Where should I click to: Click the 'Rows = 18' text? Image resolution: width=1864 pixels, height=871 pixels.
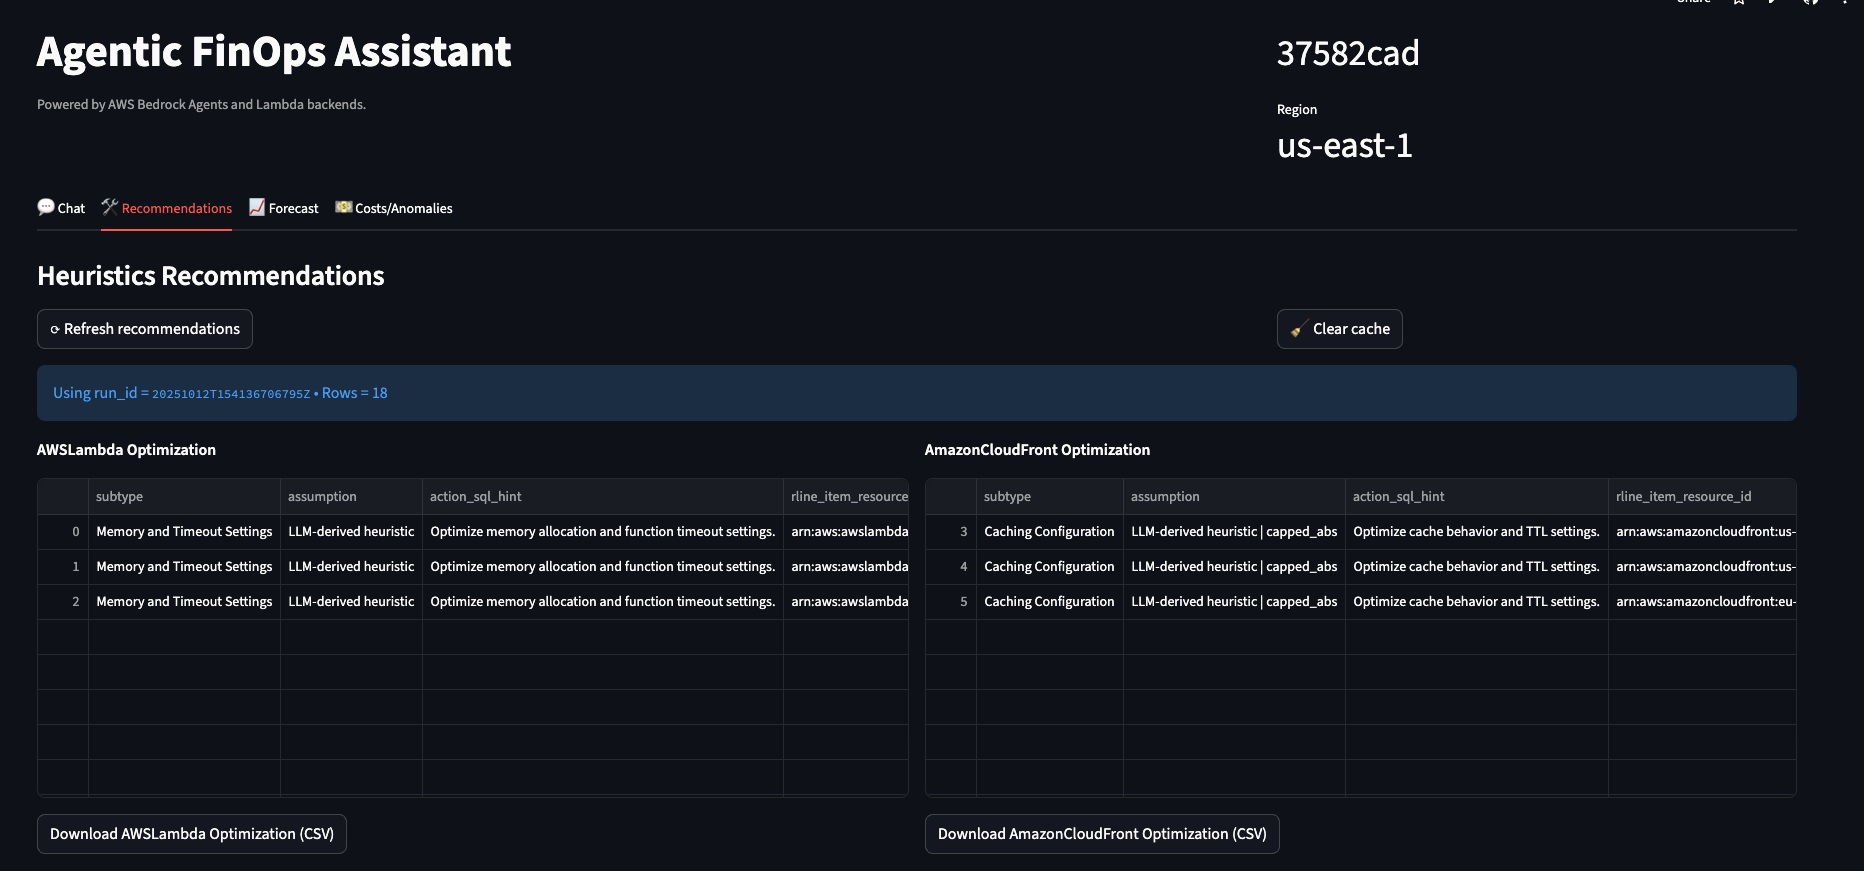[x=354, y=393]
